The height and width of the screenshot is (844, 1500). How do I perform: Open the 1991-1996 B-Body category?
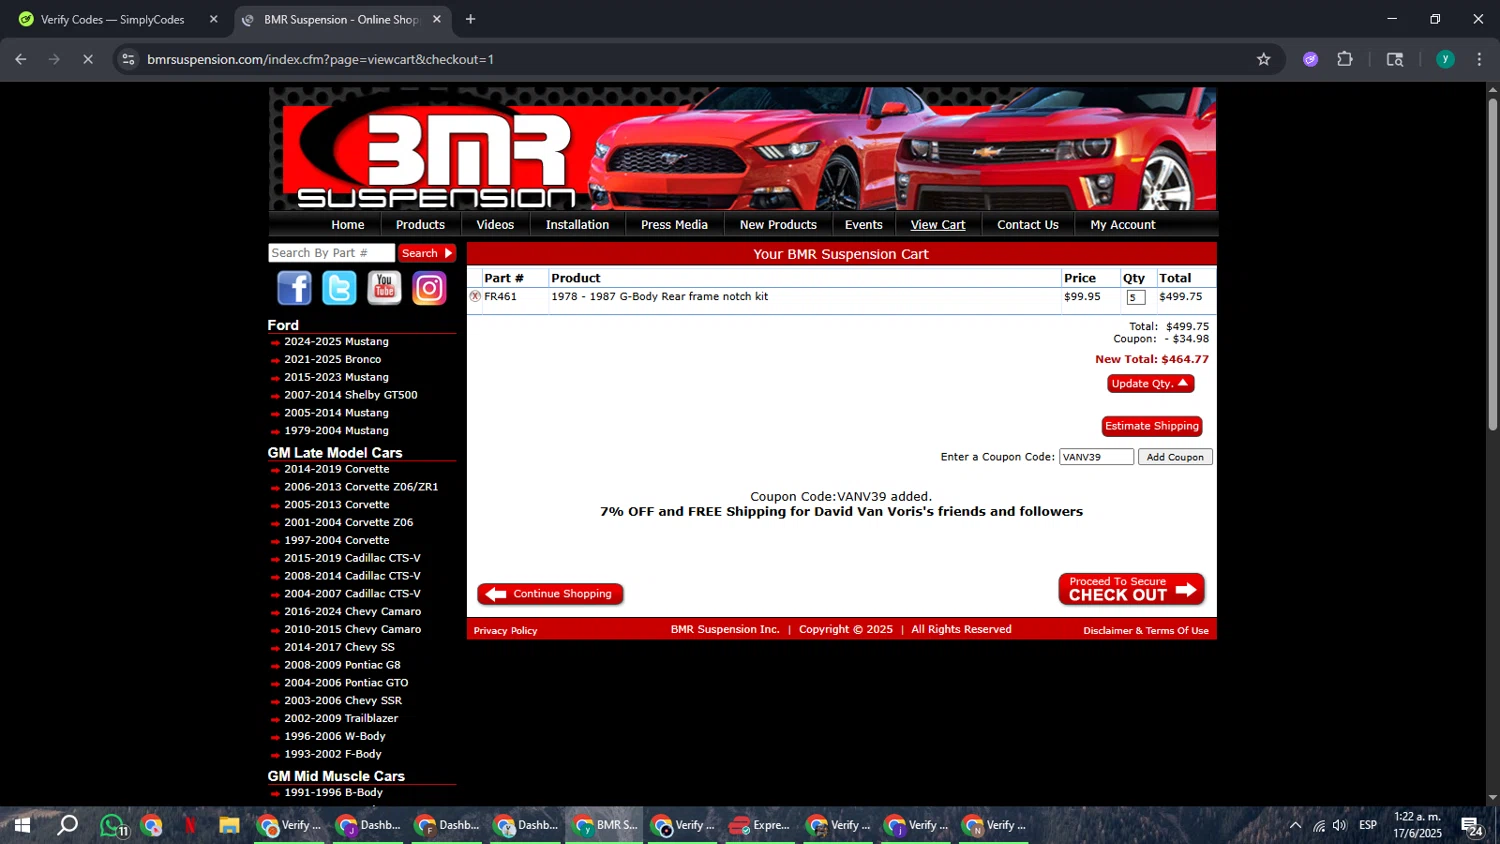(333, 793)
